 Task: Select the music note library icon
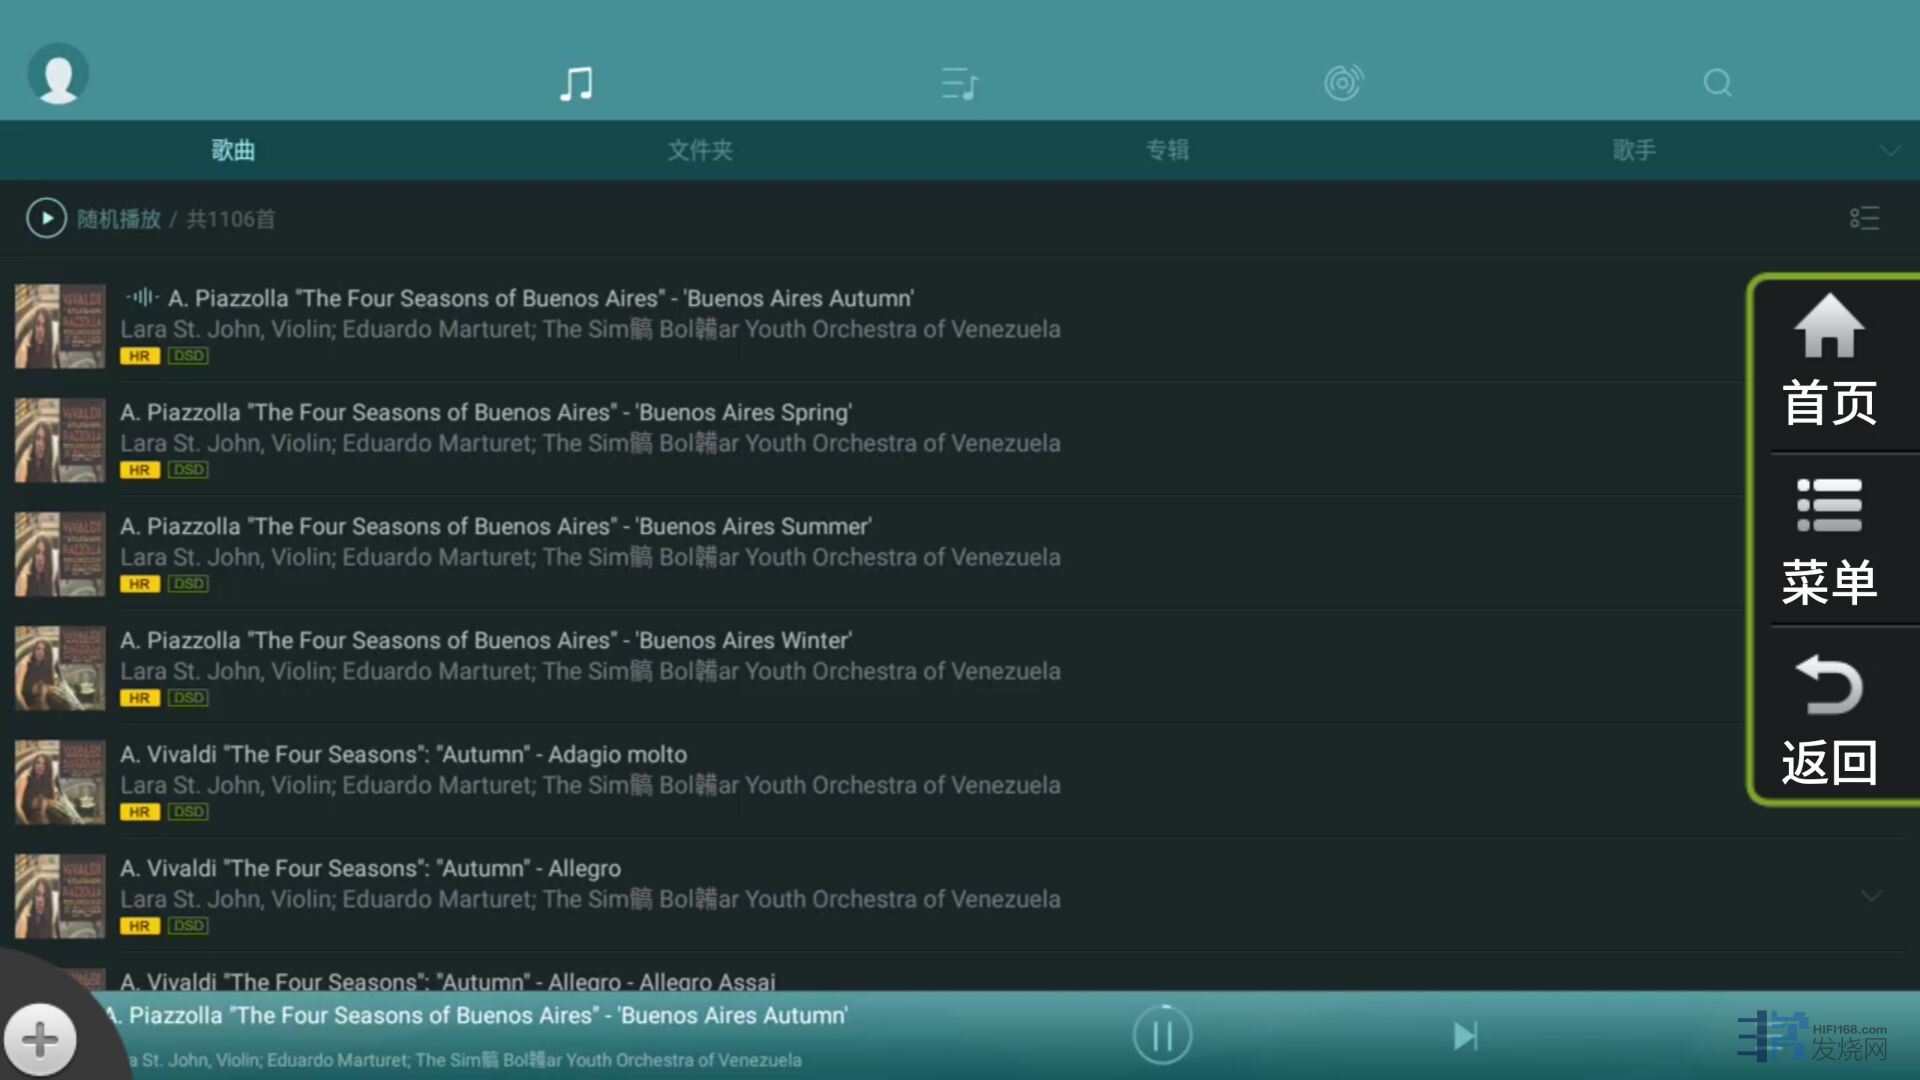[x=576, y=83]
